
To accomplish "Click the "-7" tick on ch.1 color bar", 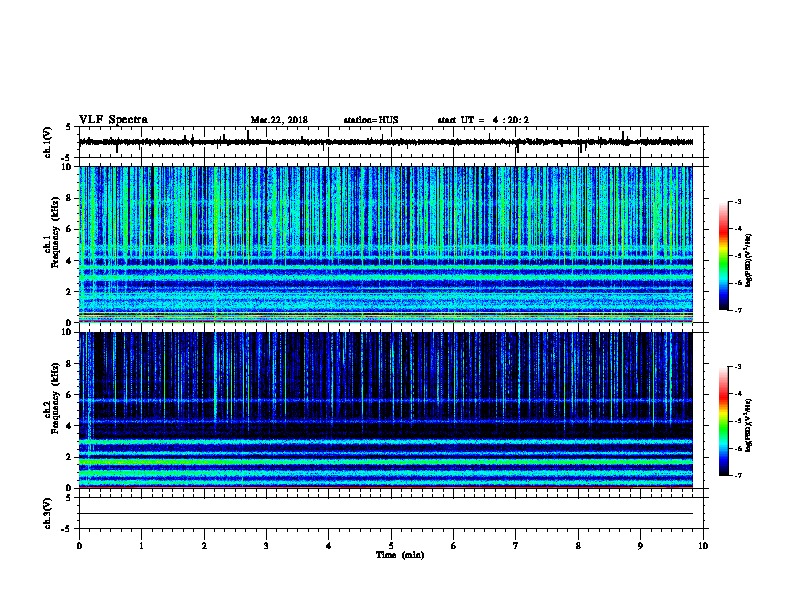I will 738,310.
